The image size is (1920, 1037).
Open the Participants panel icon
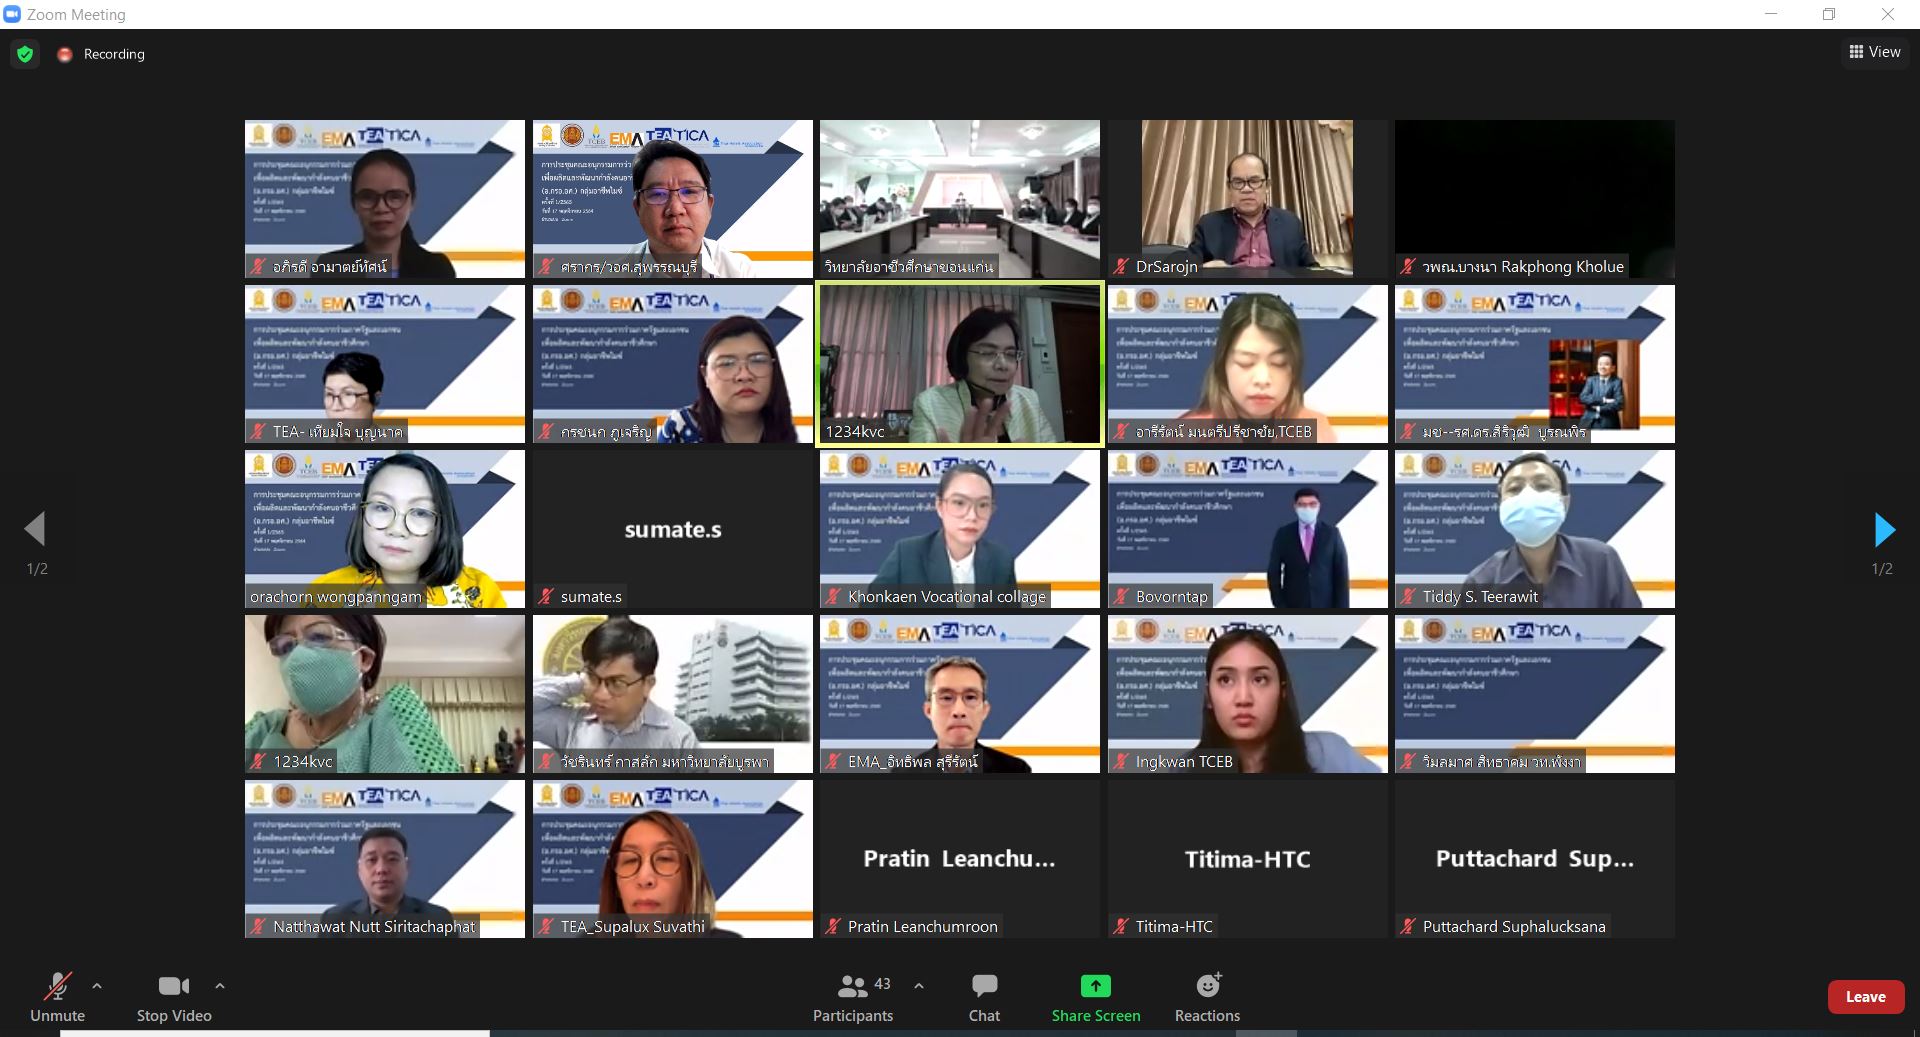click(852, 986)
